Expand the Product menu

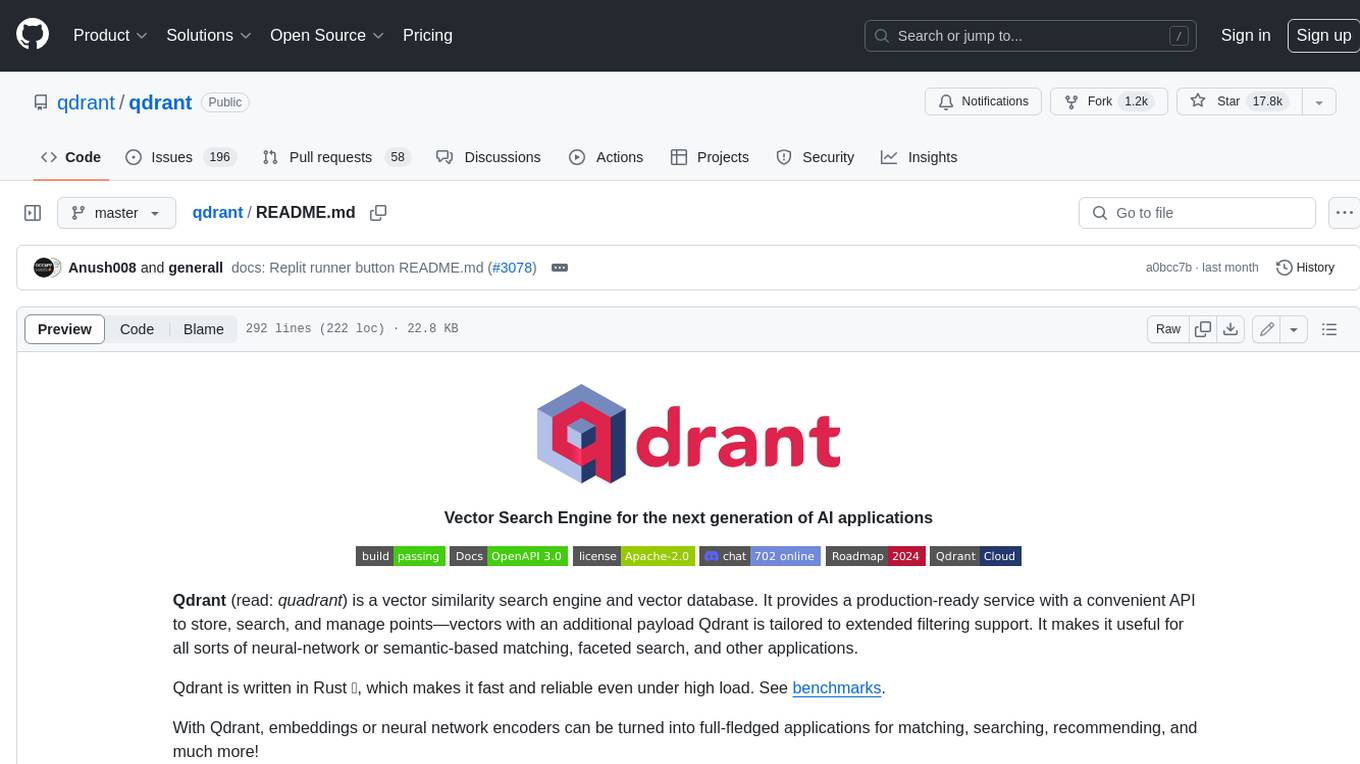pyautogui.click(x=111, y=35)
